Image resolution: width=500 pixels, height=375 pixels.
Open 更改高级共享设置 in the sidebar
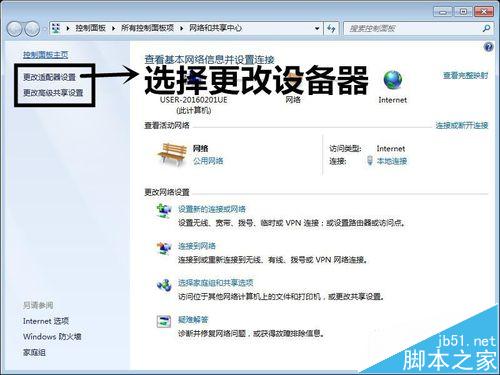click(x=53, y=93)
